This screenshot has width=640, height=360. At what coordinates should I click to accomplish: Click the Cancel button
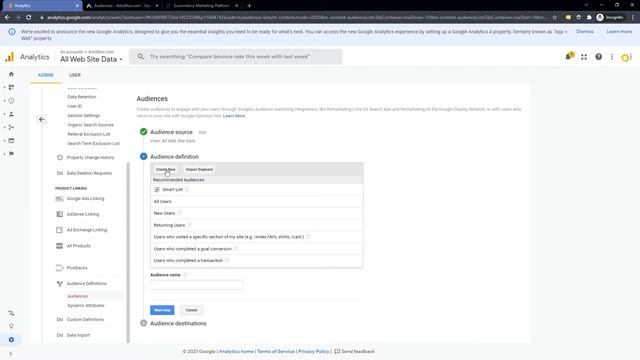click(x=191, y=310)
